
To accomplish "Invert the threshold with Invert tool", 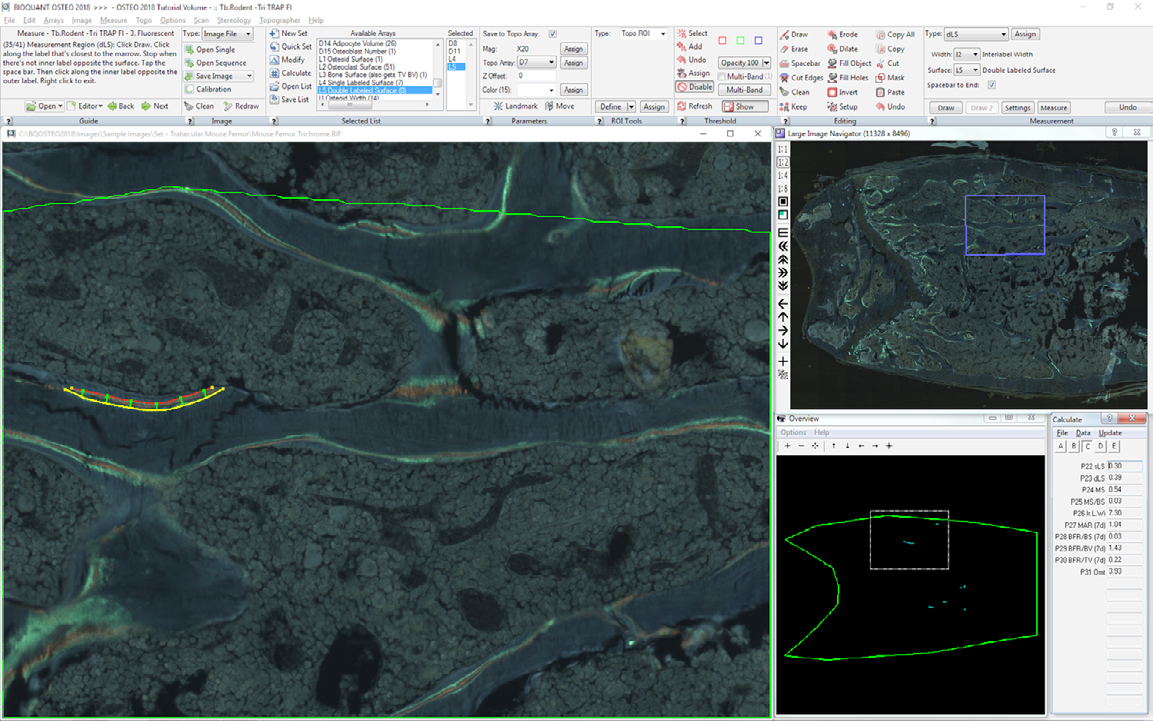I will pyautogui.click(x=843, y=93).
